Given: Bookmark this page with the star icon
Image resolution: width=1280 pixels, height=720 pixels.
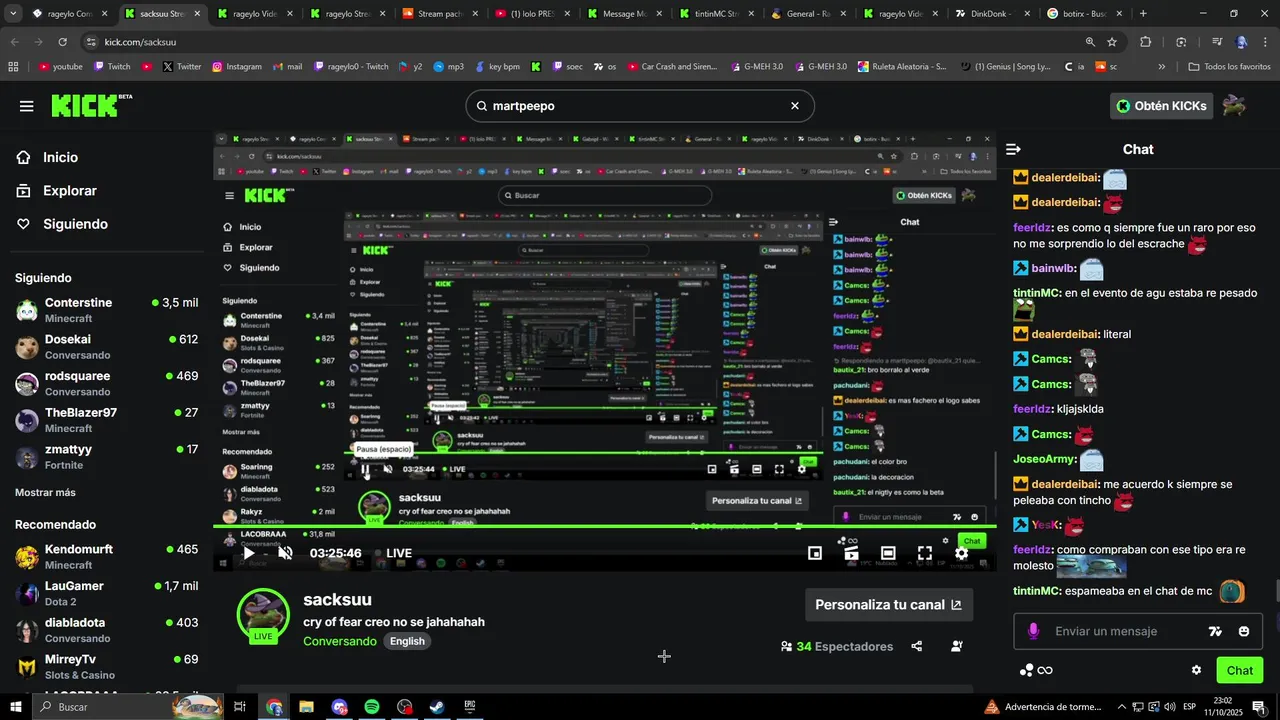Looking at the screenshot, I should pyautogui.click(x=1112, y=42).
